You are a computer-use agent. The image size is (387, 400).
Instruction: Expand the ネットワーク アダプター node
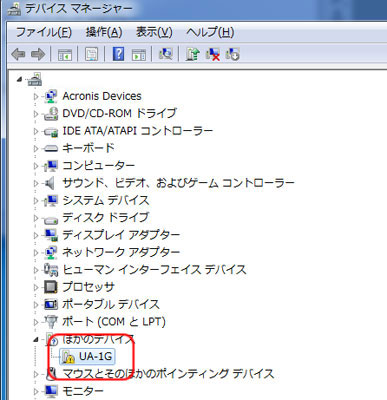click(36, 252)
